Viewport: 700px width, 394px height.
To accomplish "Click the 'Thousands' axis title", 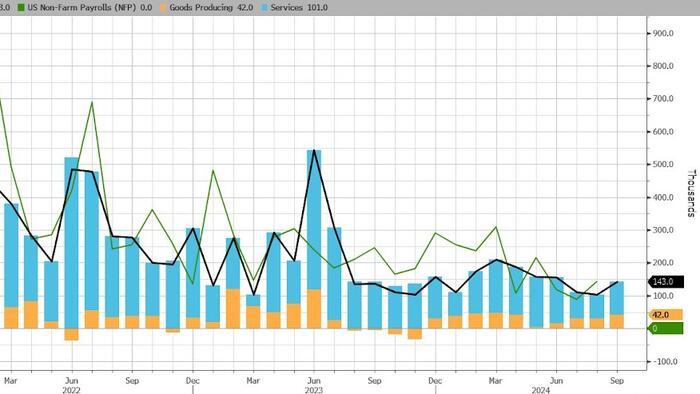I will point(692,193).
